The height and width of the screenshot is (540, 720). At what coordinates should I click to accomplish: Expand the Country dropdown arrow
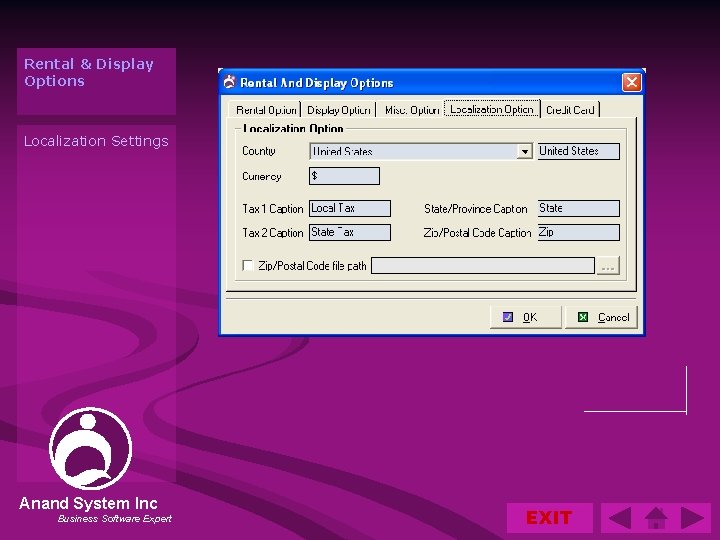coord(524,151)
